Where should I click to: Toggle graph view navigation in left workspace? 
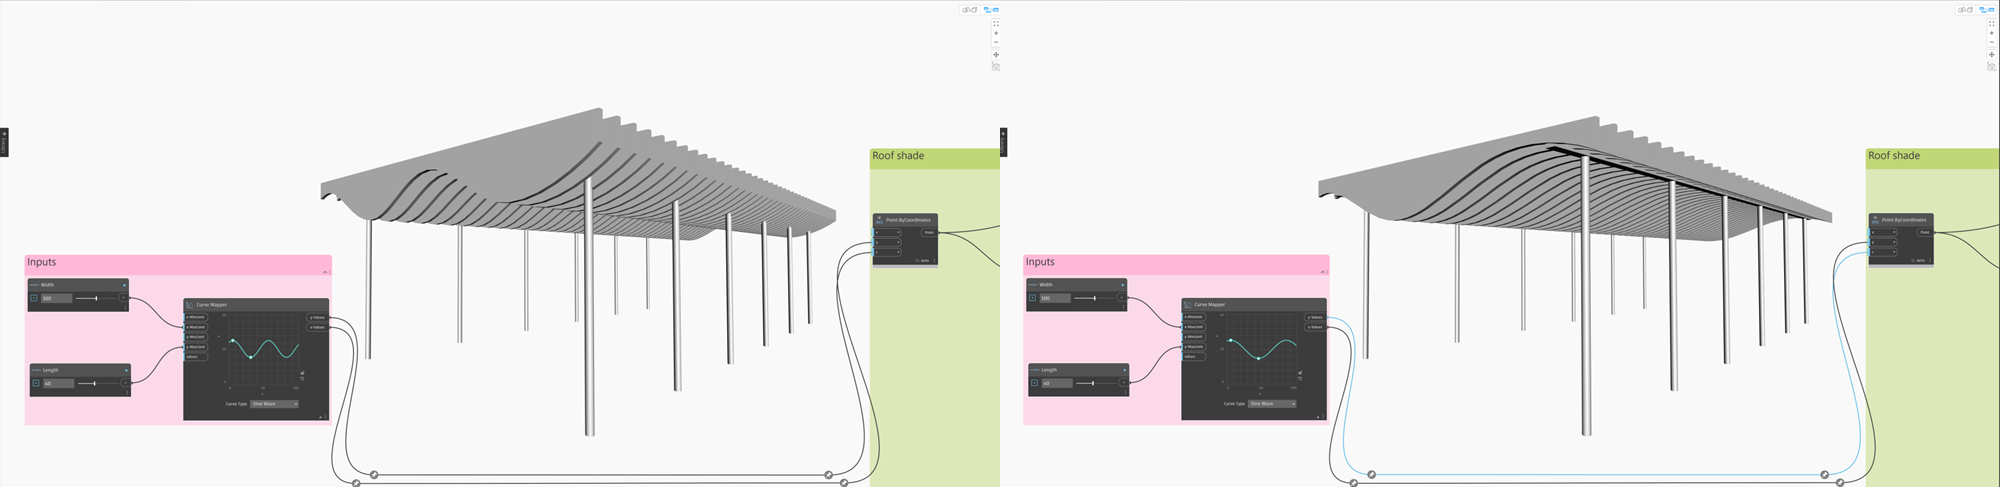(991, 10)
